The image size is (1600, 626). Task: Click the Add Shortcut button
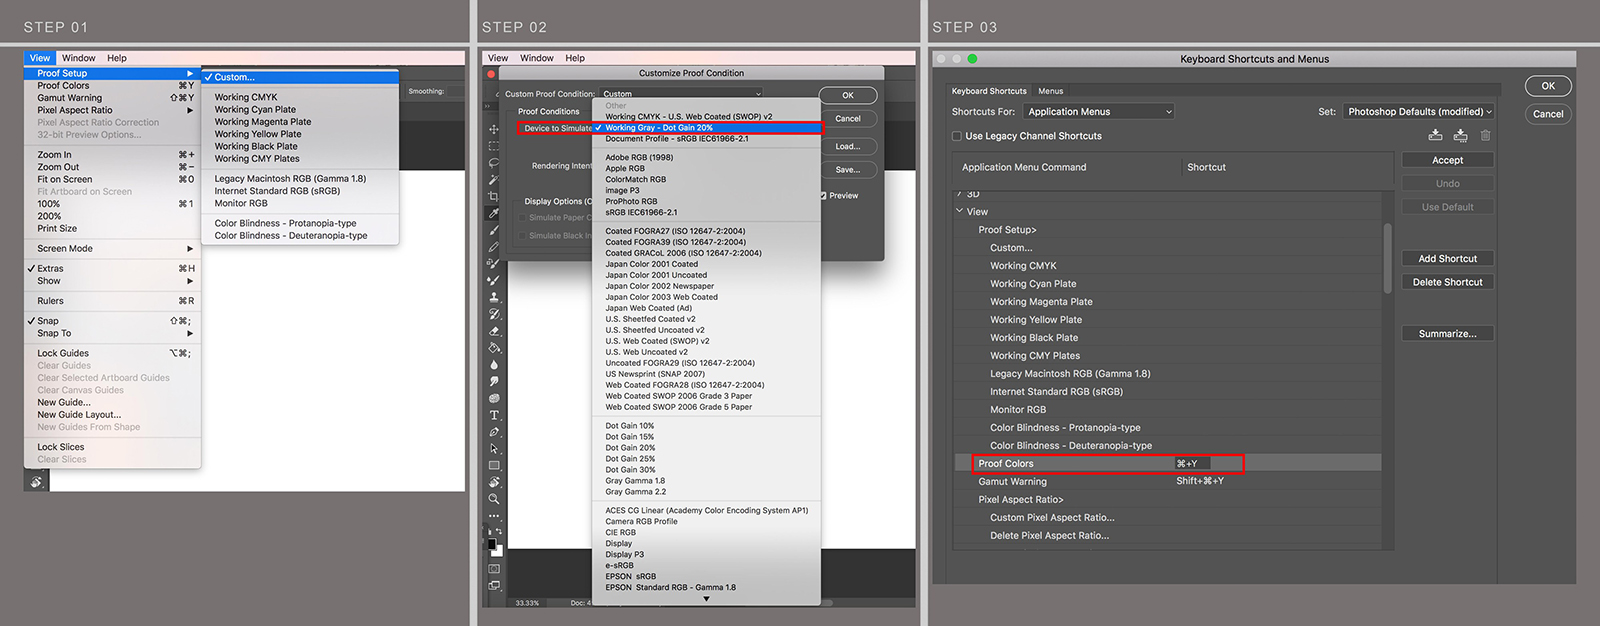1447,259
